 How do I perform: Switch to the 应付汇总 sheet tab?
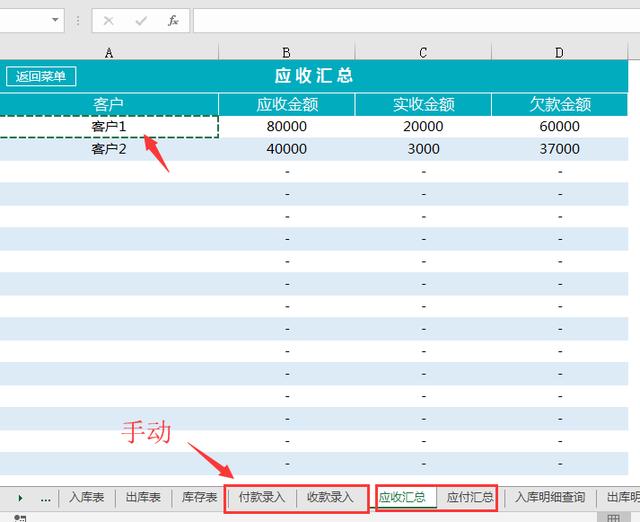pos(470,497)
